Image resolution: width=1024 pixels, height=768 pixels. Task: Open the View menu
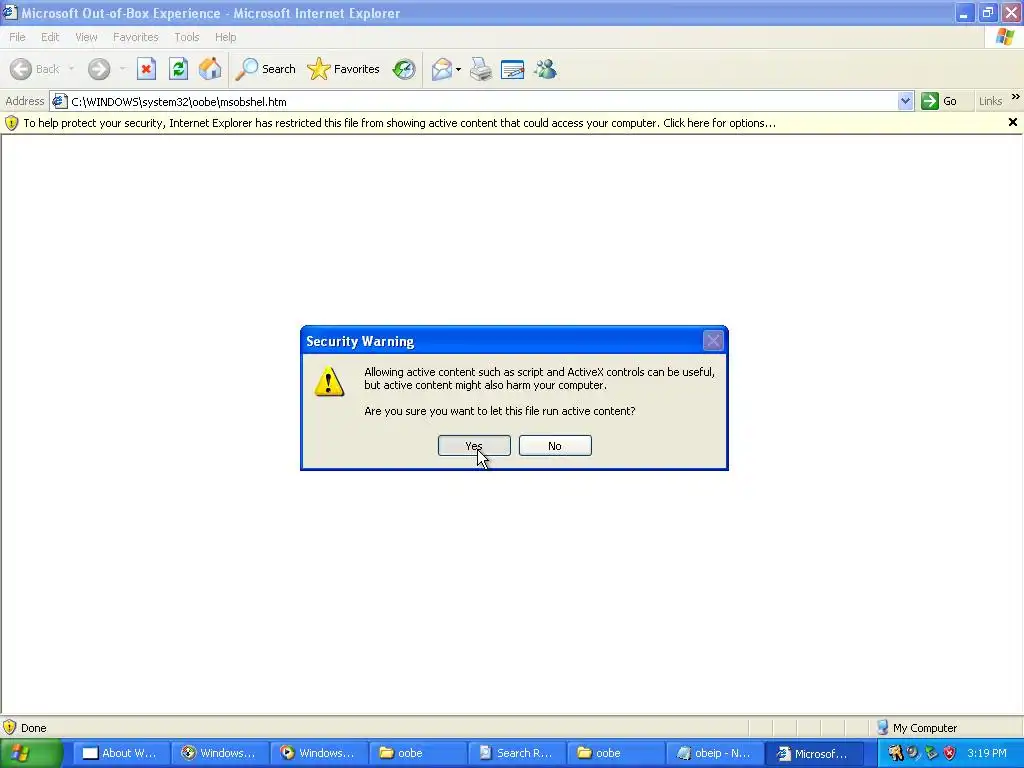[x=86, y=37]
